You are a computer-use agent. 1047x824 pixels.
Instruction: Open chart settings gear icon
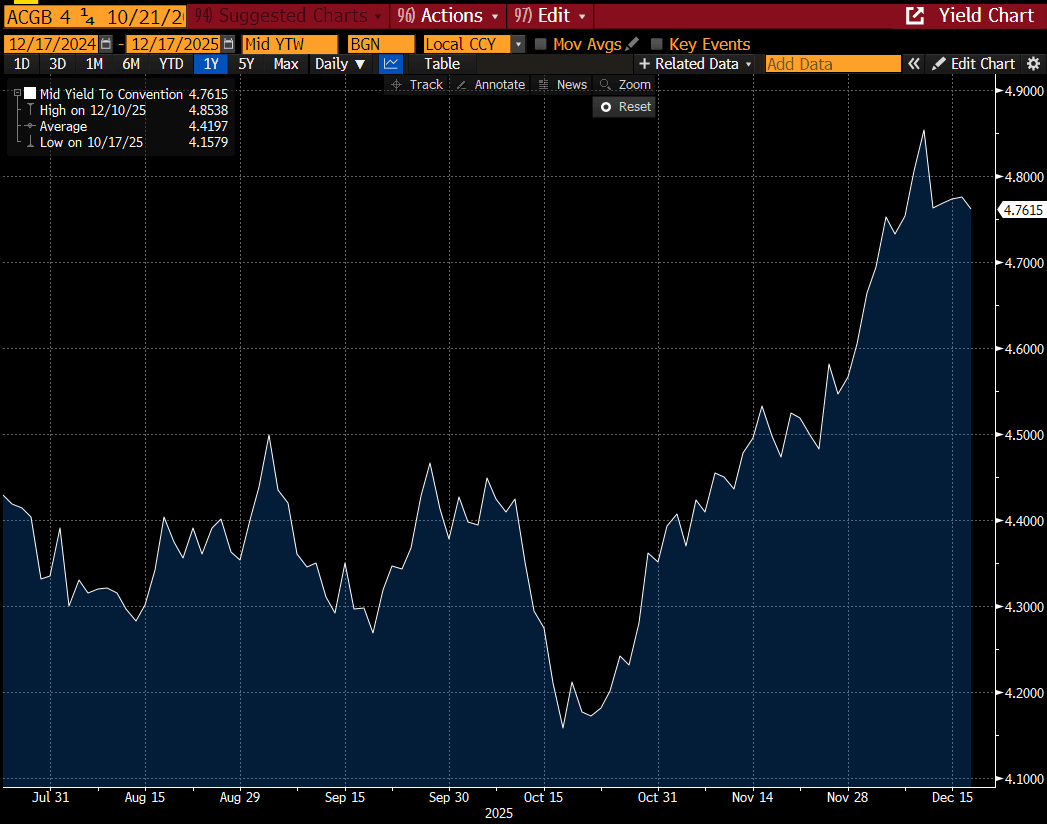[x=1033, y=64]
